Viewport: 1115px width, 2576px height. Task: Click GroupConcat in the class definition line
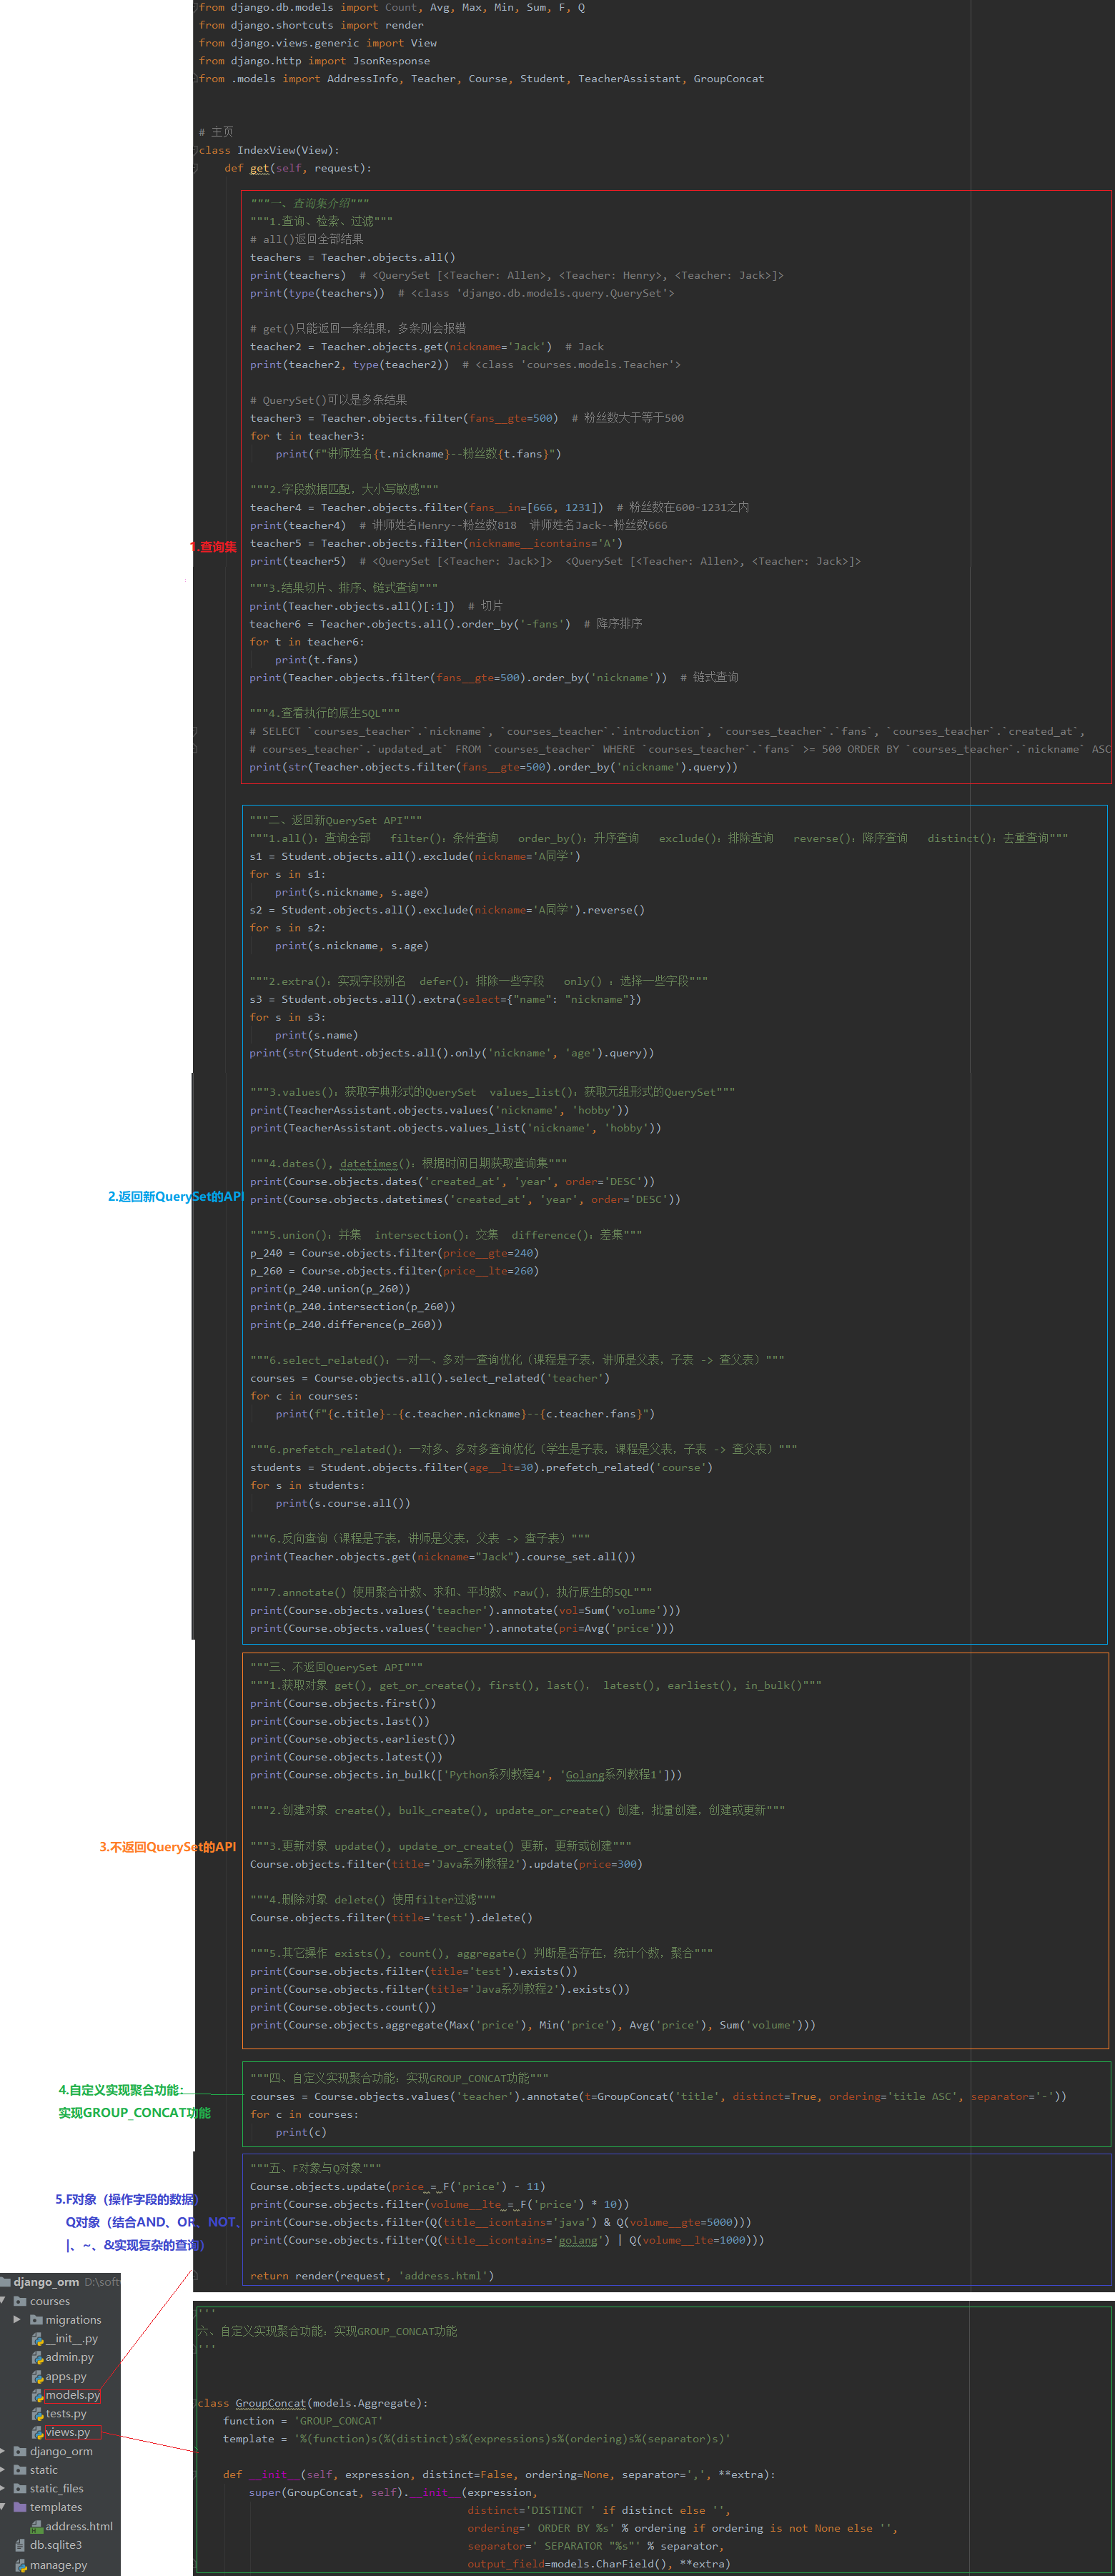coord(270,2403)
